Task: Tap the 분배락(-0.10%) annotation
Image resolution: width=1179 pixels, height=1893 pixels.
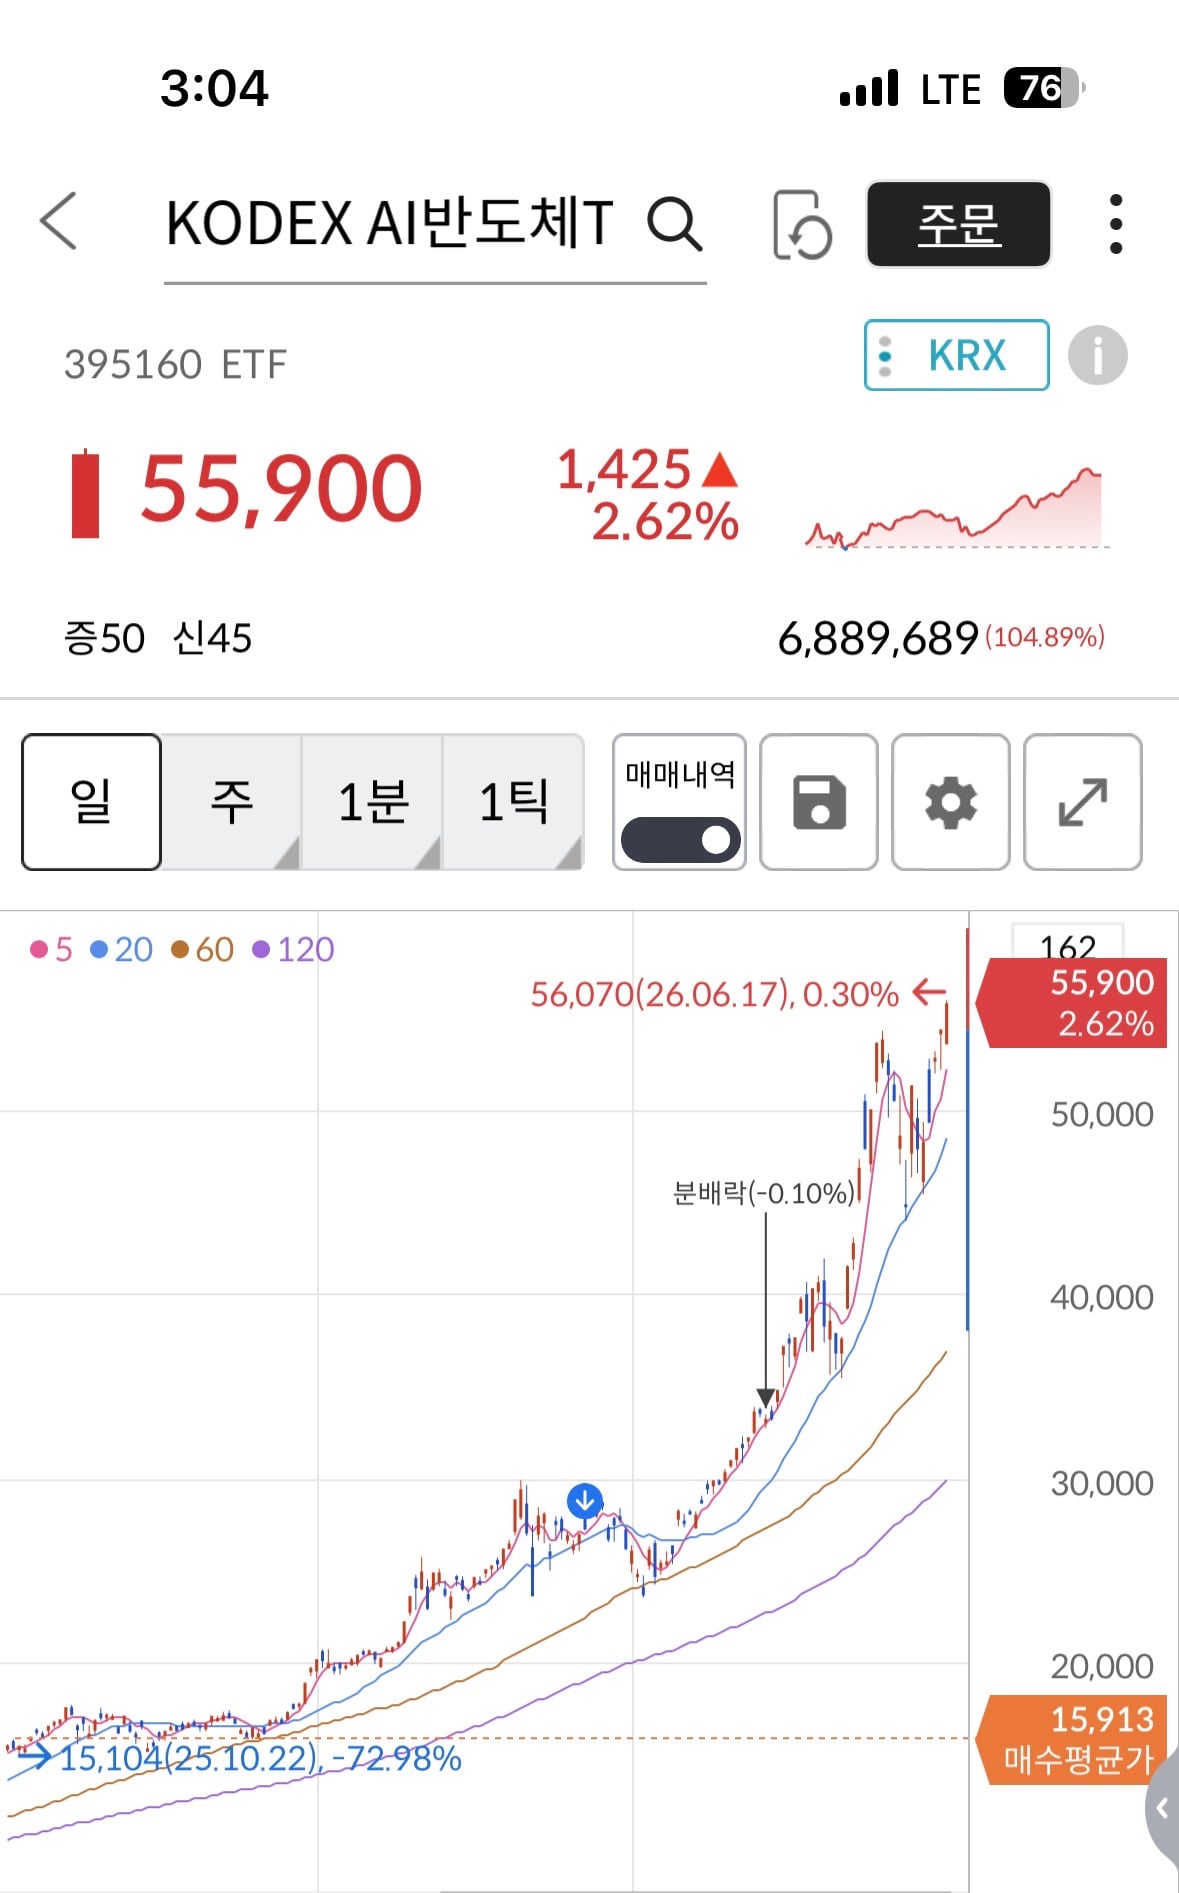Action: click(x=765, y=1193)
